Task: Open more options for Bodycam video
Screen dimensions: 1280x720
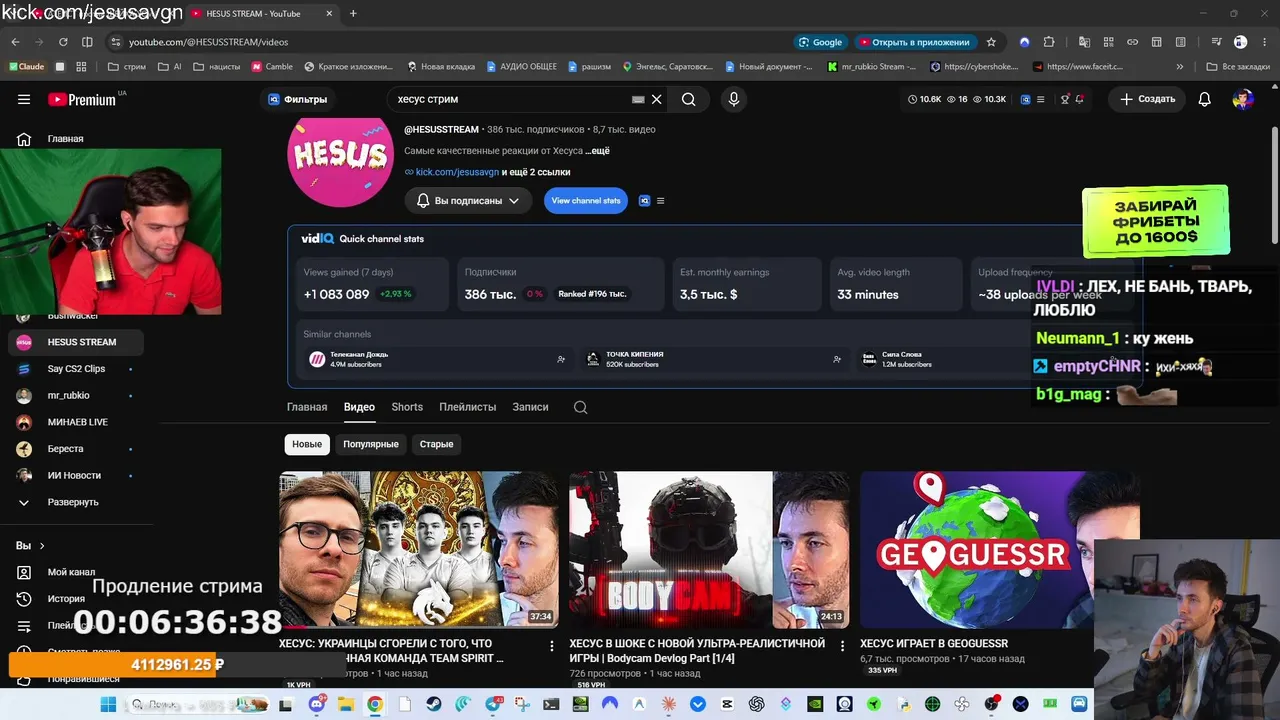Action: click(x=842, y=647)
